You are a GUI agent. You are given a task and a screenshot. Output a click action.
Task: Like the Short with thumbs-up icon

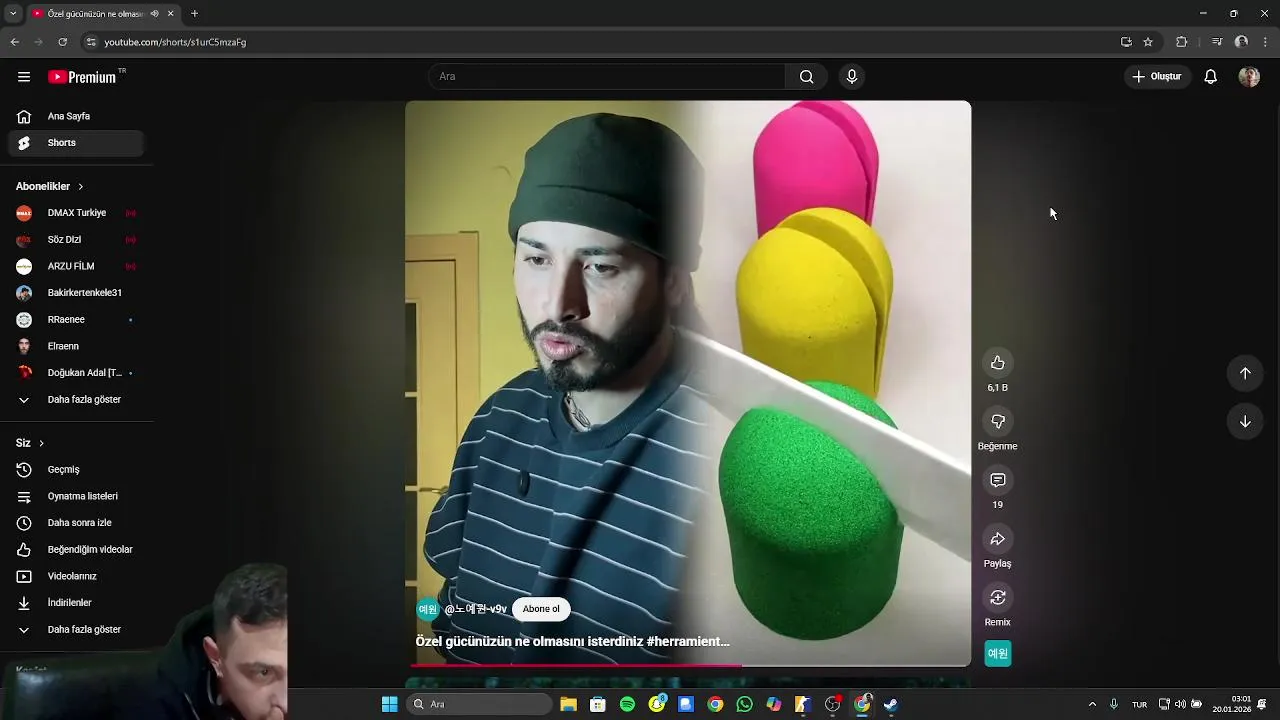tap(997, 363)
